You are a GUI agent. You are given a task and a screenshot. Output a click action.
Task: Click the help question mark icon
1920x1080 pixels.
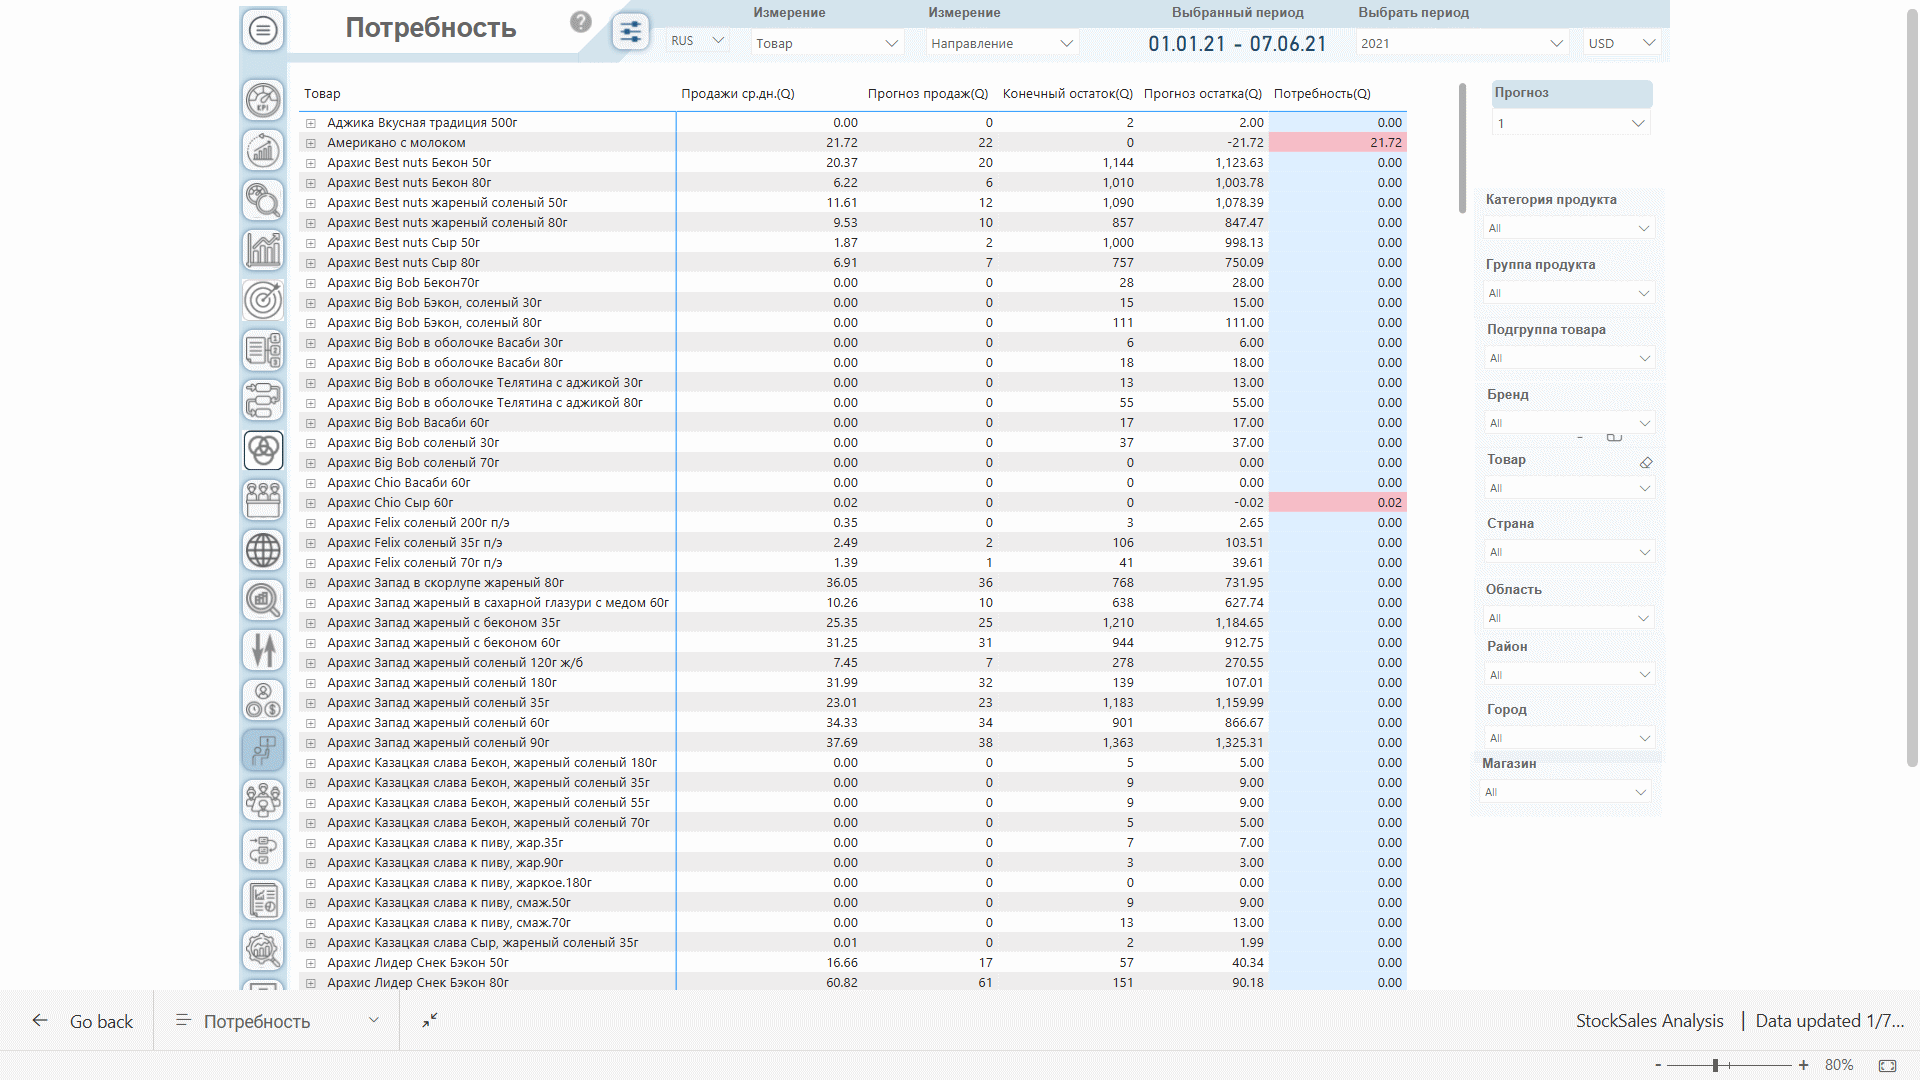point(581,22)
